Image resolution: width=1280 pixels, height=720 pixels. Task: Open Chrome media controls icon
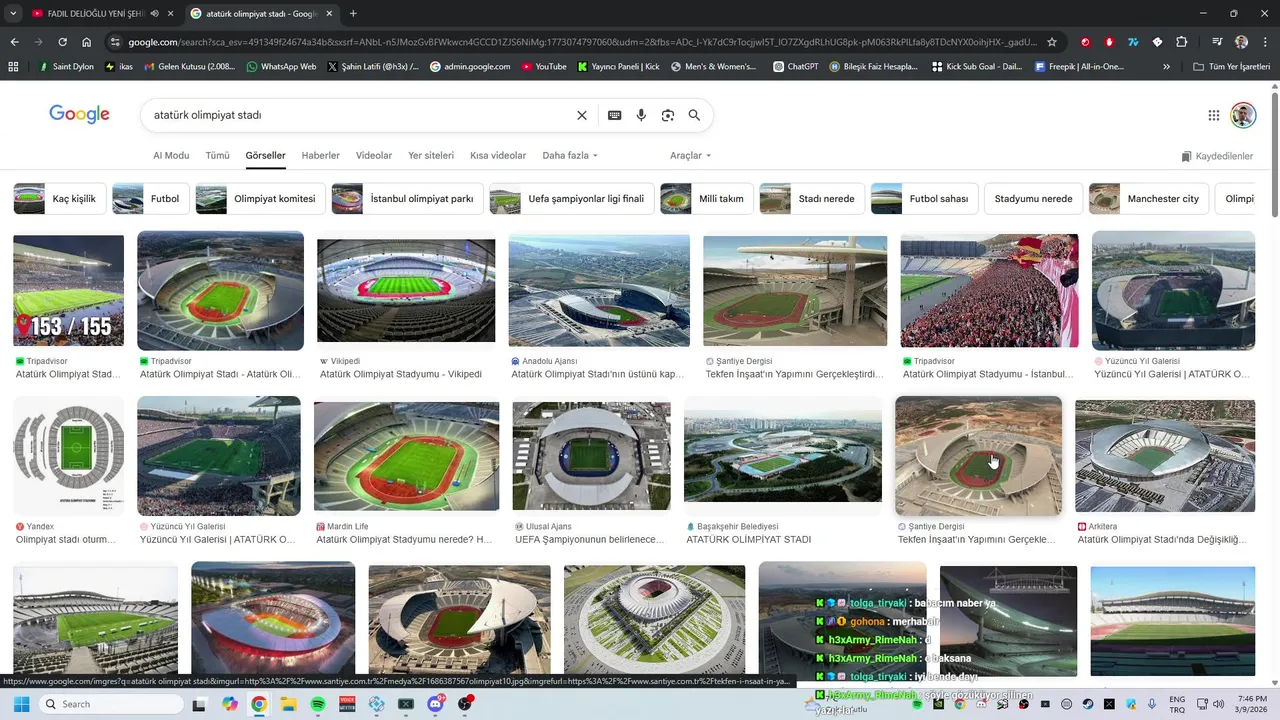[x=1217, y=42]
